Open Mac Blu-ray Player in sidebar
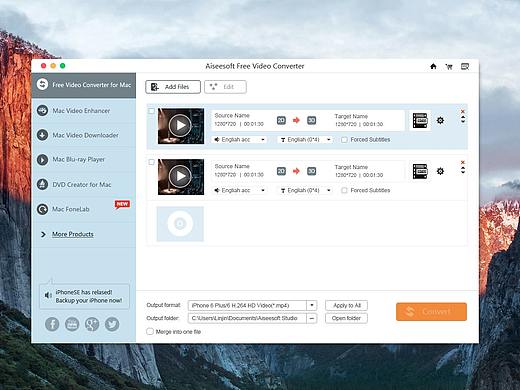This screenshot has height=390, width=520. (84, 160)
